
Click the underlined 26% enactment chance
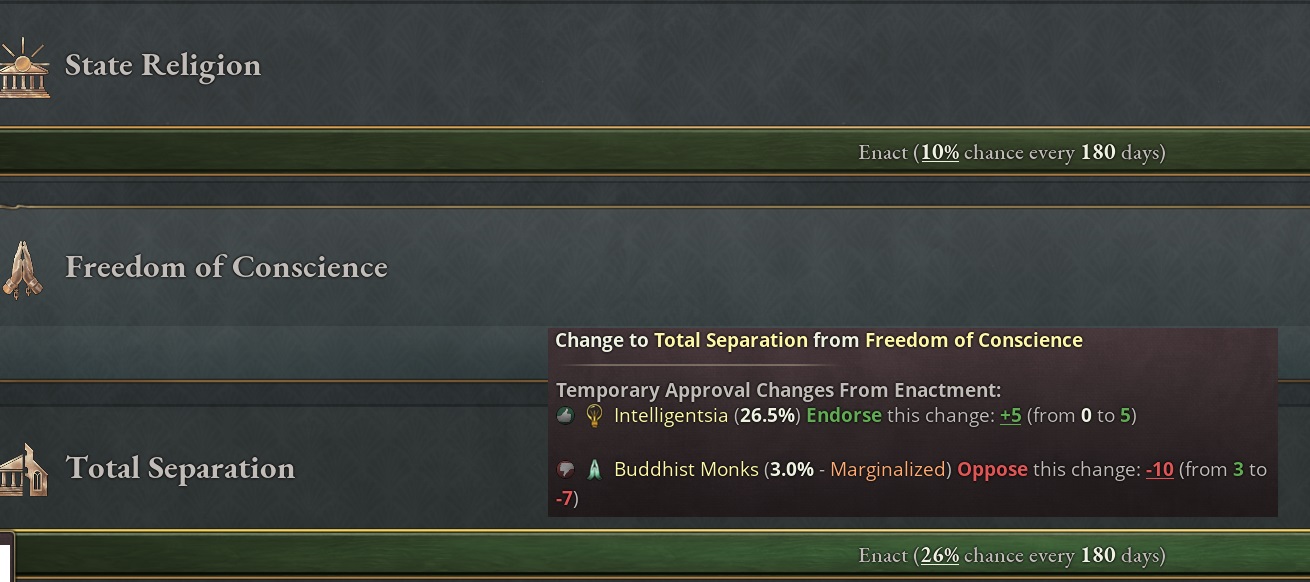940,555
